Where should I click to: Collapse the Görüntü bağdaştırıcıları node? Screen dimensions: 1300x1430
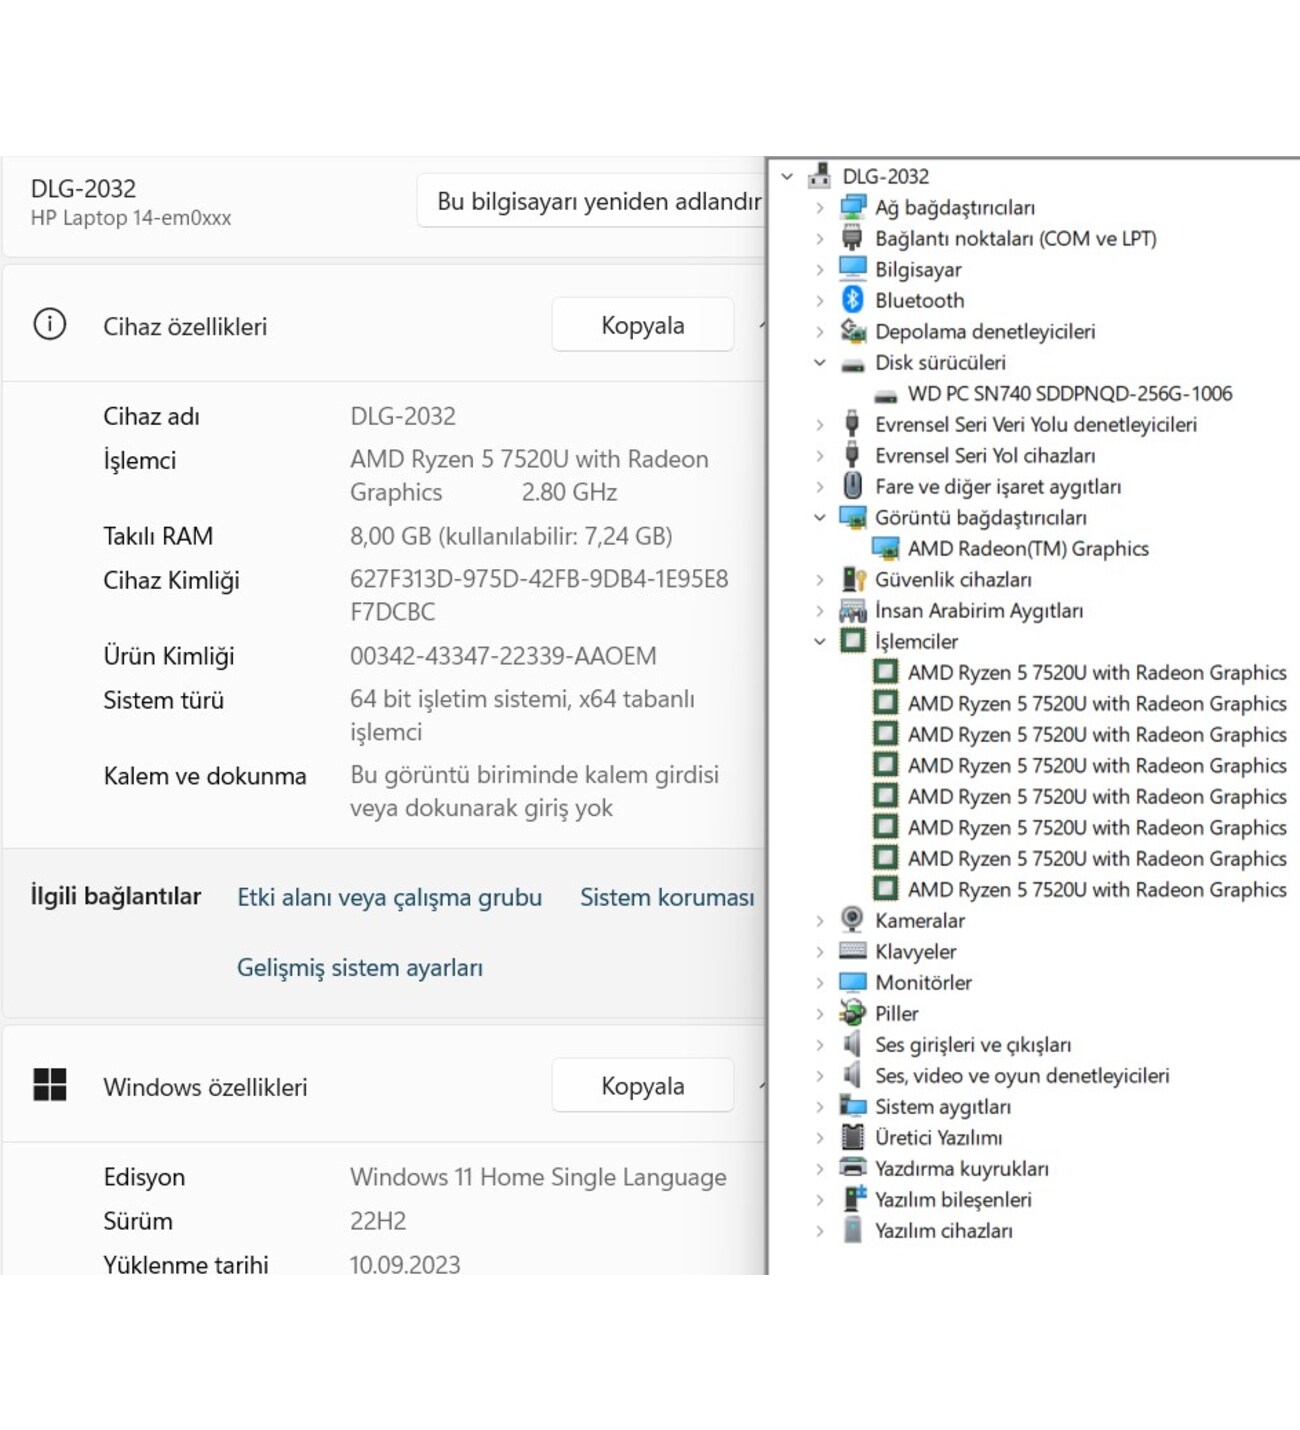820,518
